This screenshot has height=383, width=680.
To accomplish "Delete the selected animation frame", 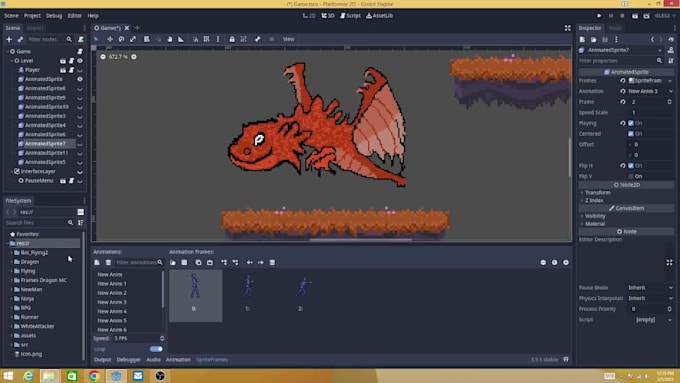I will point(272,262).
